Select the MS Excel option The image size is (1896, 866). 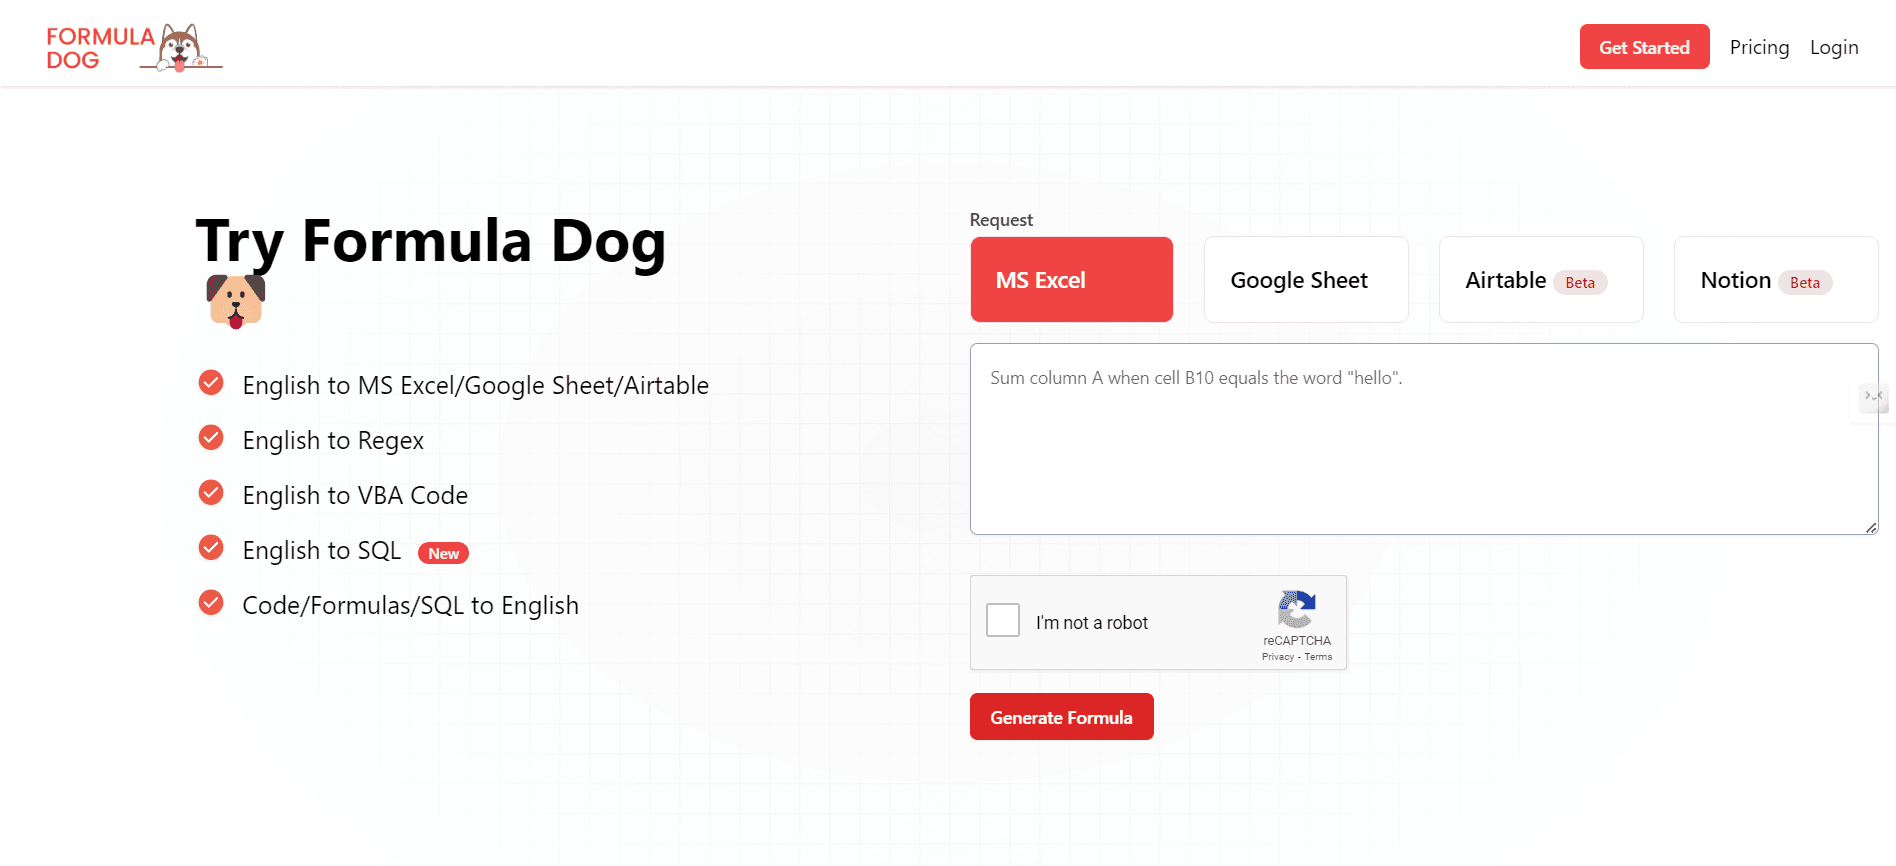click(1072, 280)
